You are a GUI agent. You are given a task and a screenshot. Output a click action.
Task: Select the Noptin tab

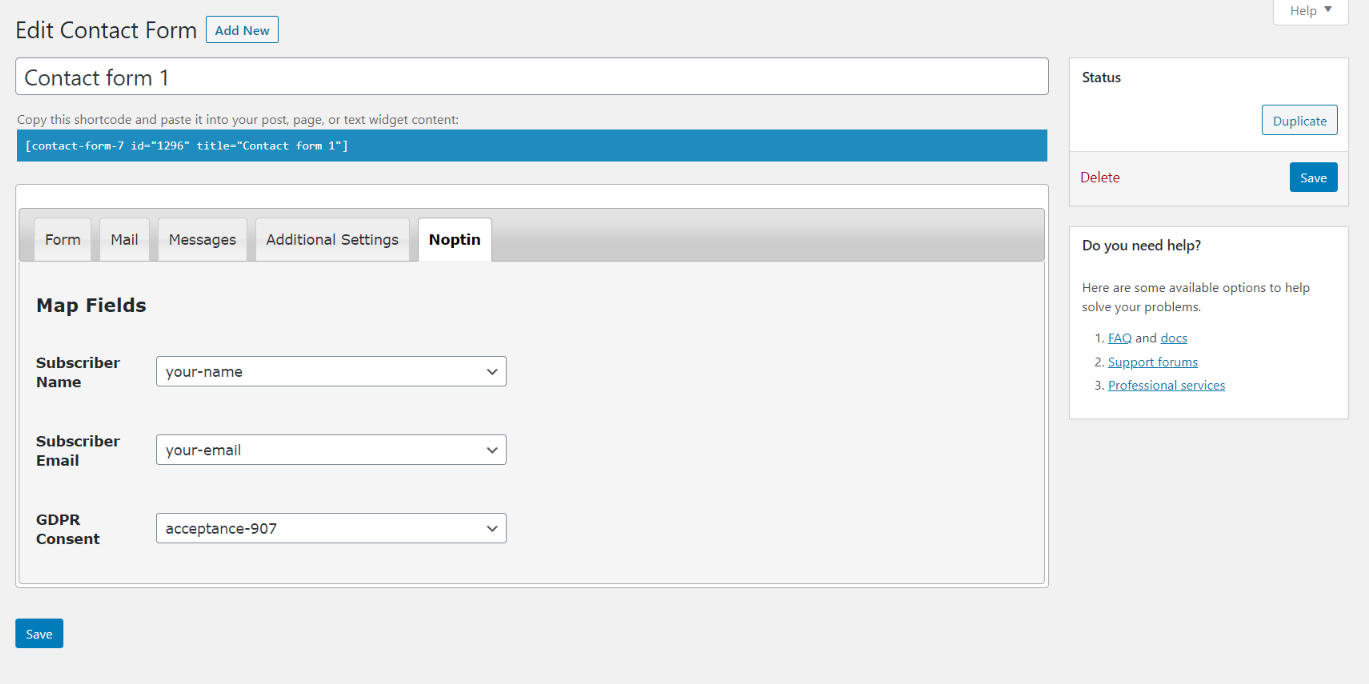click(455, 240)
